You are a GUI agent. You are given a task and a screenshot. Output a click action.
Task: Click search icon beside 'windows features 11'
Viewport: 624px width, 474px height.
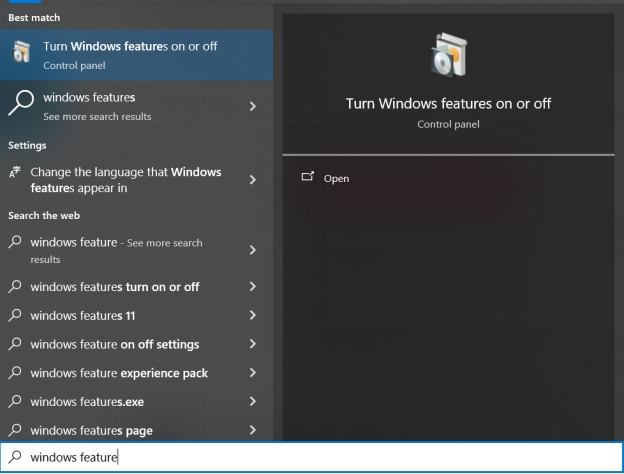(x=15, y=315)
